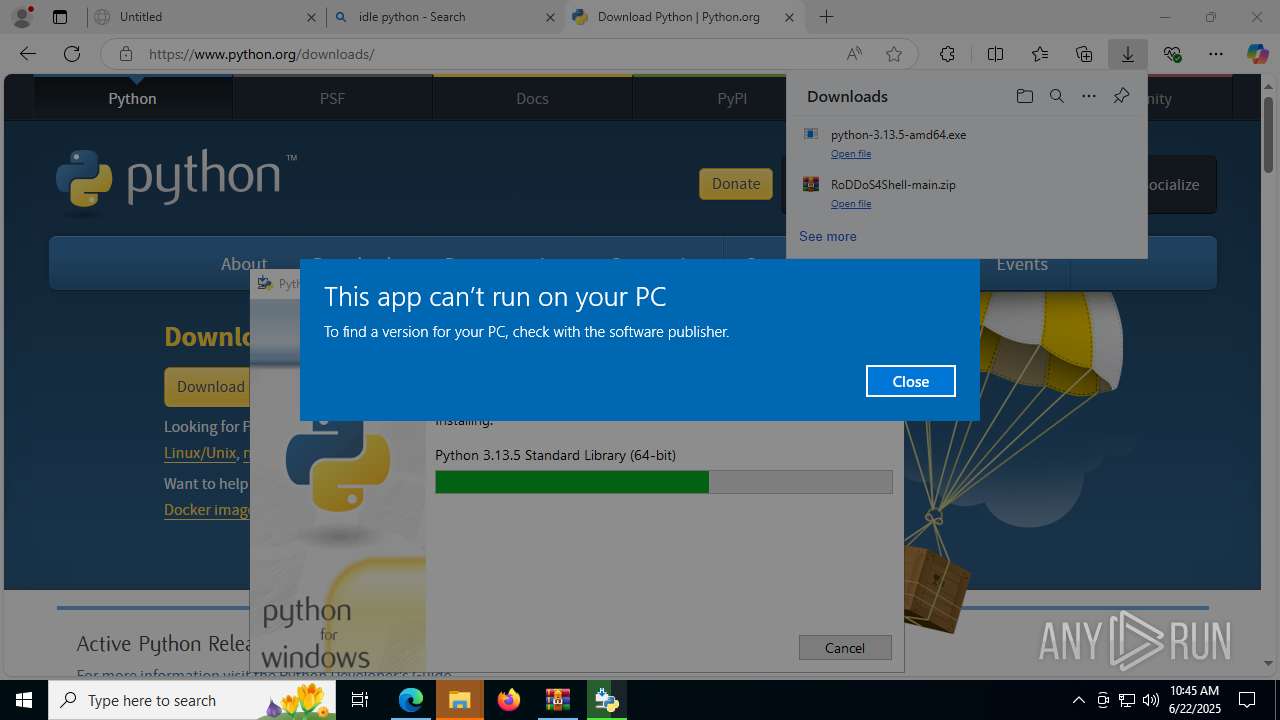1280x720 pixels.
Task: Click See more in Downloads panel
Action: click(x=827, y=236)
